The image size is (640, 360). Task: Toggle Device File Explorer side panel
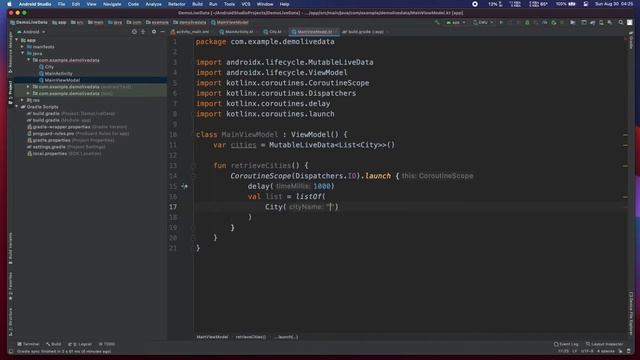631,313
